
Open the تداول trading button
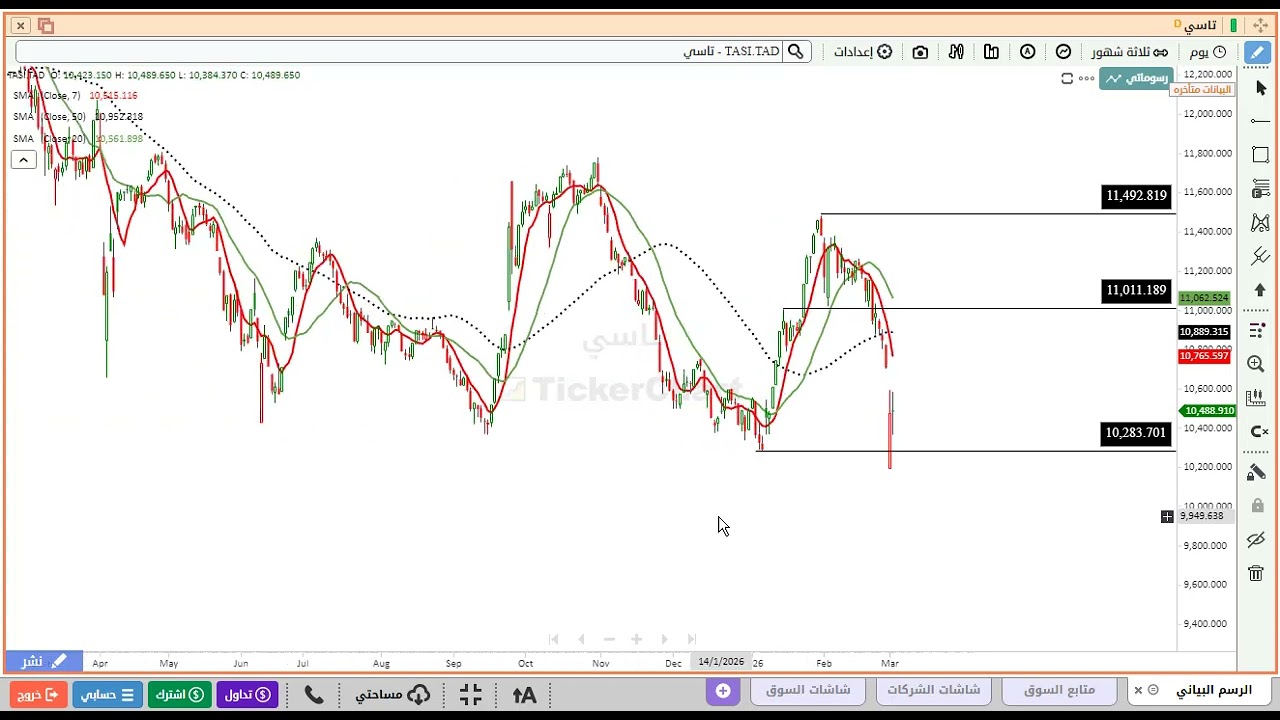coord(248,694)
